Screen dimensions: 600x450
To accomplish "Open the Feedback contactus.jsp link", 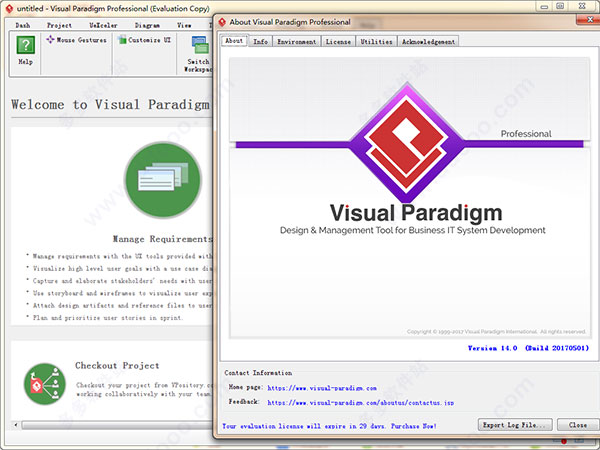I will tap(360, 403).
